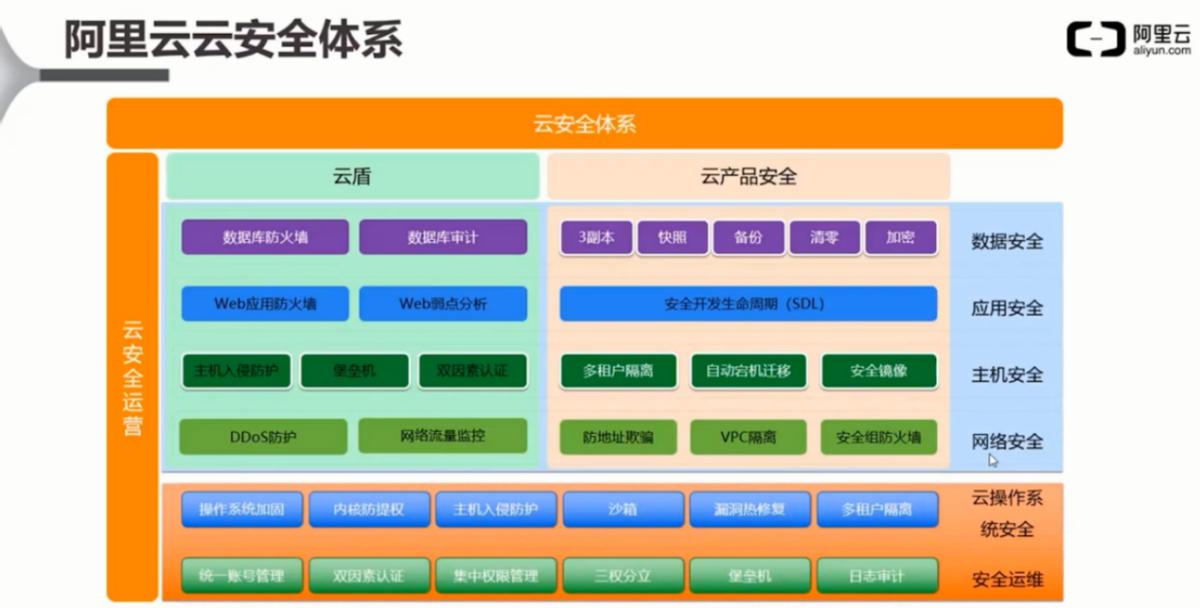The image size is (1200, 608).
Task: Click the 安全开发生命周期 (SDL) bar
Action: point(748,303)
